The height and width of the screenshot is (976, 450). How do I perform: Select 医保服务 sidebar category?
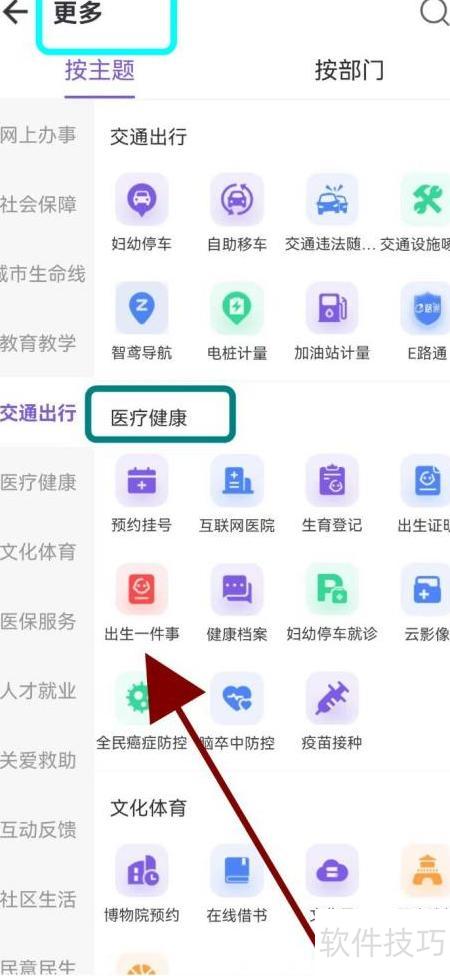coord(38,621)
